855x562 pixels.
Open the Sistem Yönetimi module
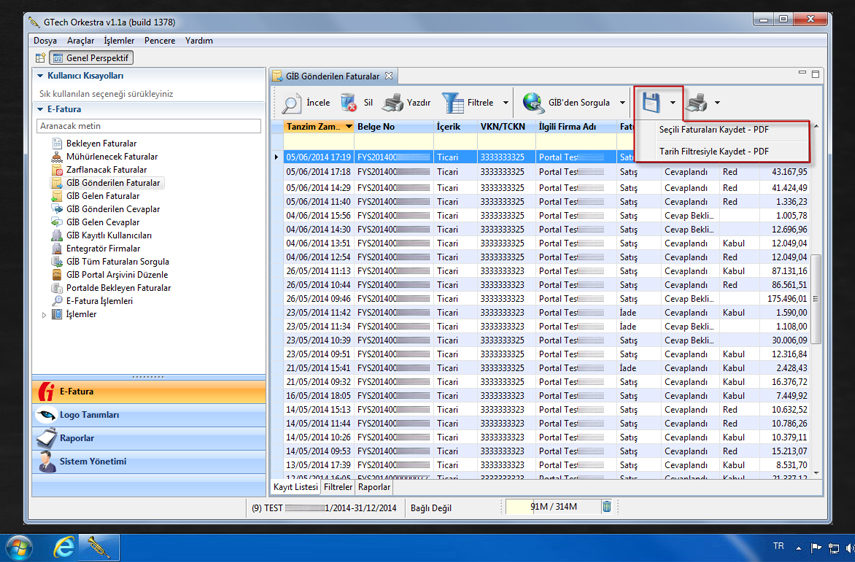(148, 462)
